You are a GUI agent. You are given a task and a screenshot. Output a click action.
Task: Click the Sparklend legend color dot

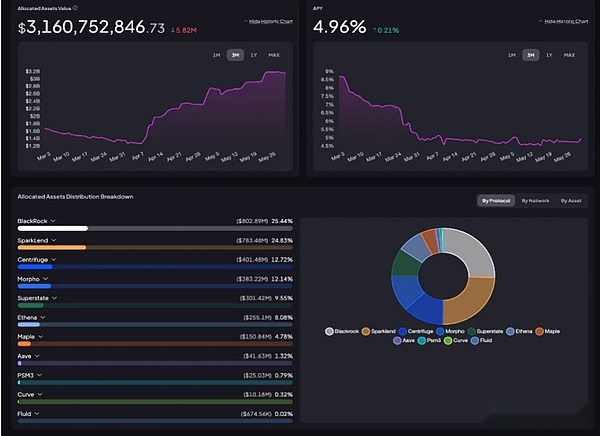tap(366, 331)
